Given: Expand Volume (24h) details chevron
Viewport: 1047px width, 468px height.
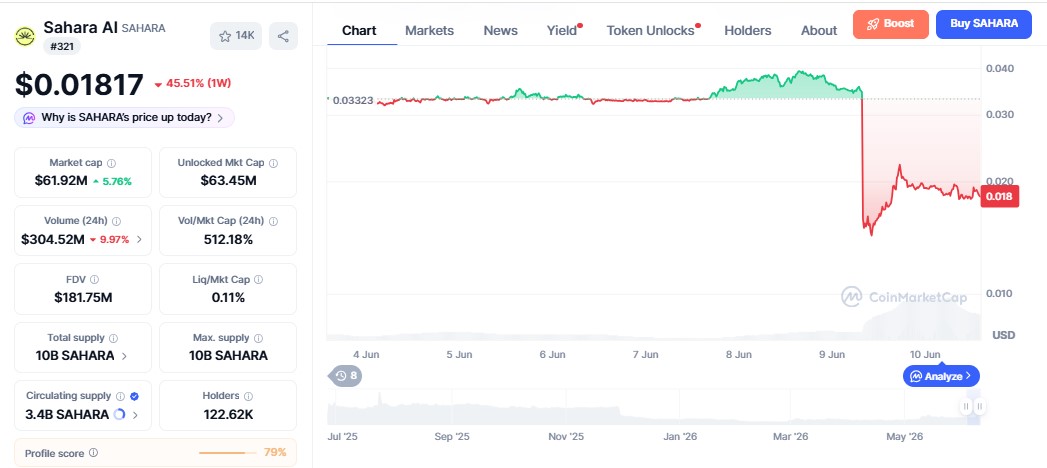Looking at the screenshot, I should (x=139, y=239).
